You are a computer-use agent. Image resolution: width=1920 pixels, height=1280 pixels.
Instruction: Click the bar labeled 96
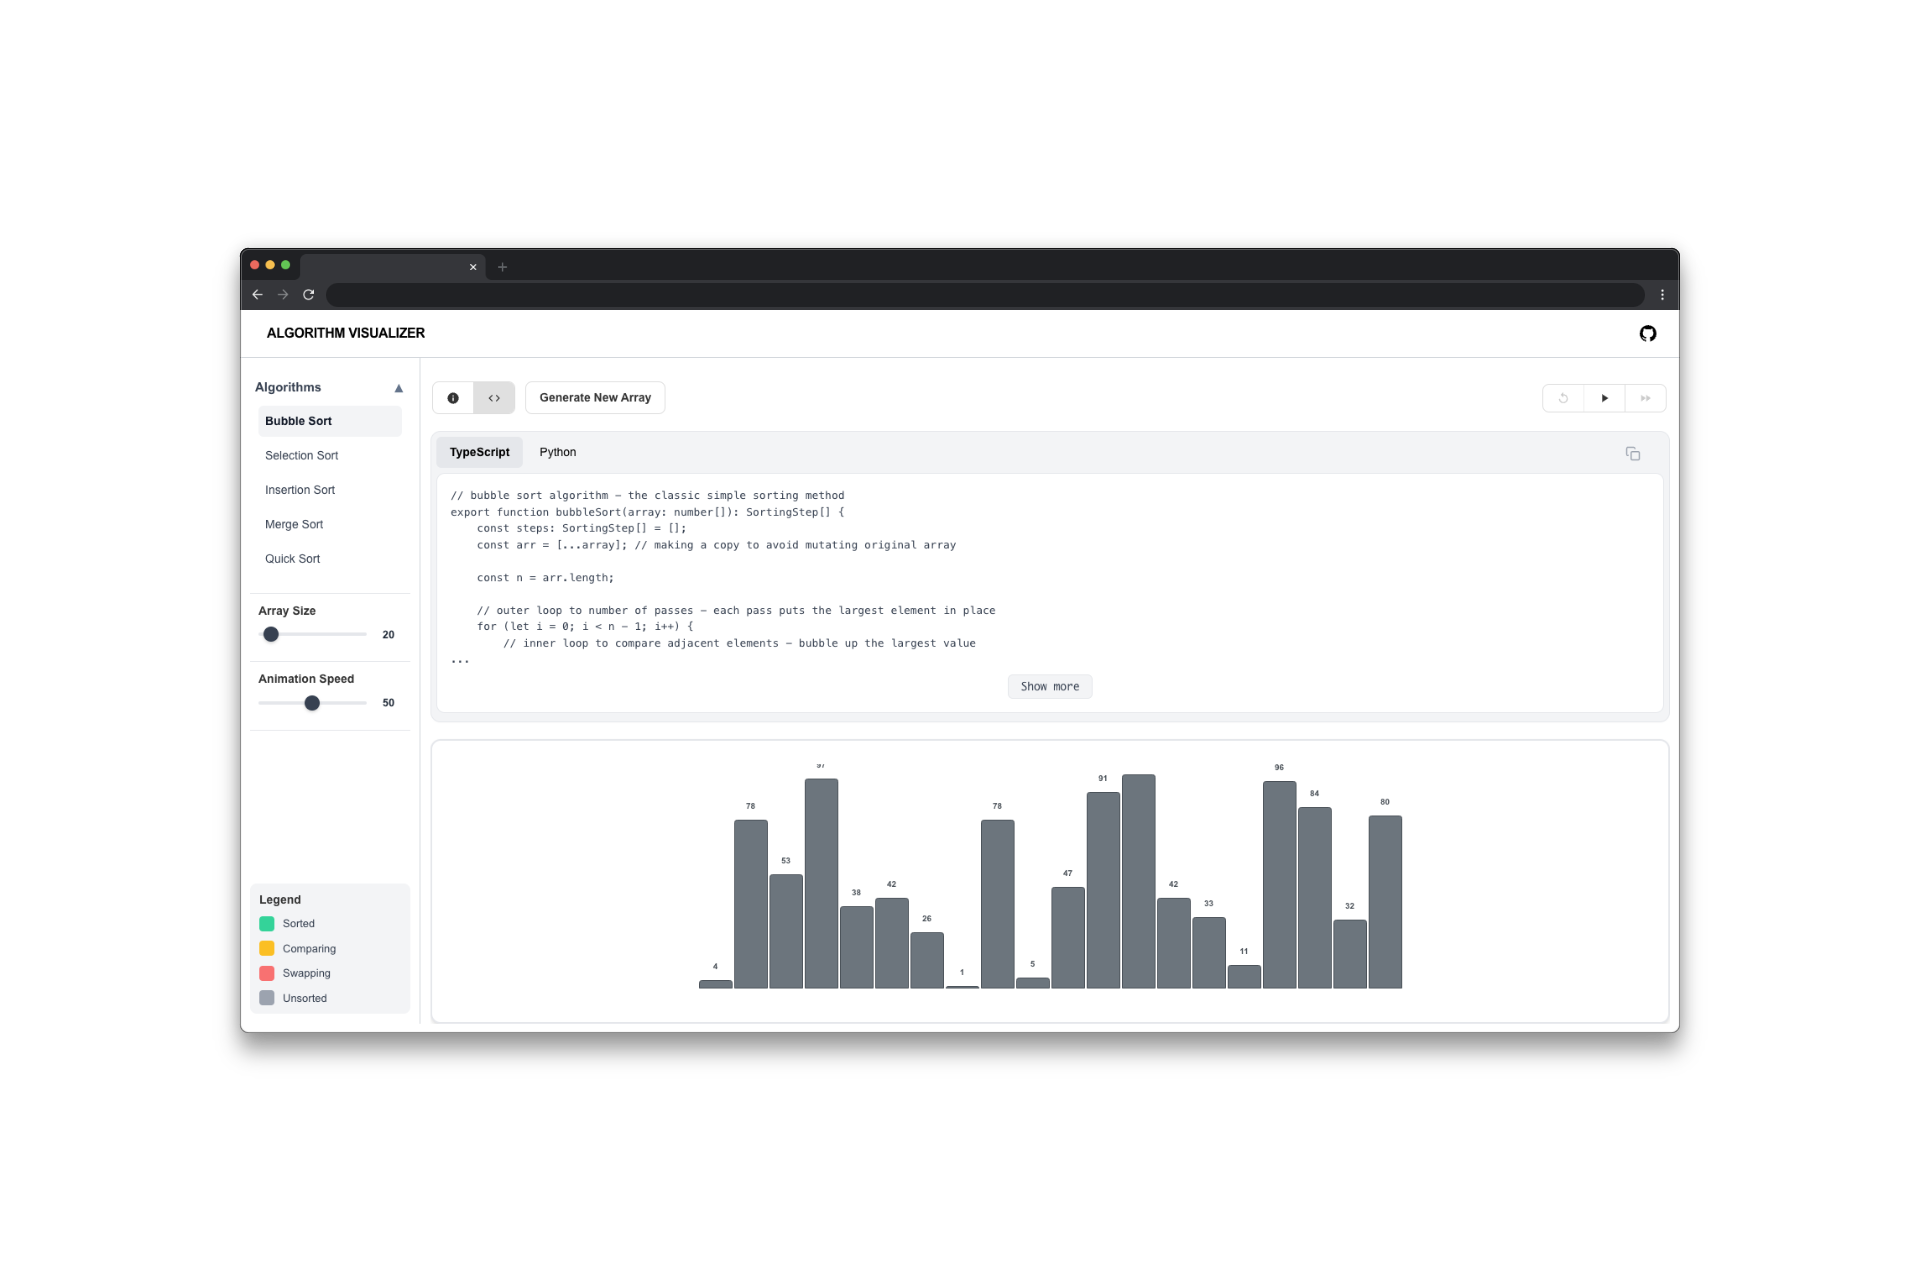tap(1279, 885)
